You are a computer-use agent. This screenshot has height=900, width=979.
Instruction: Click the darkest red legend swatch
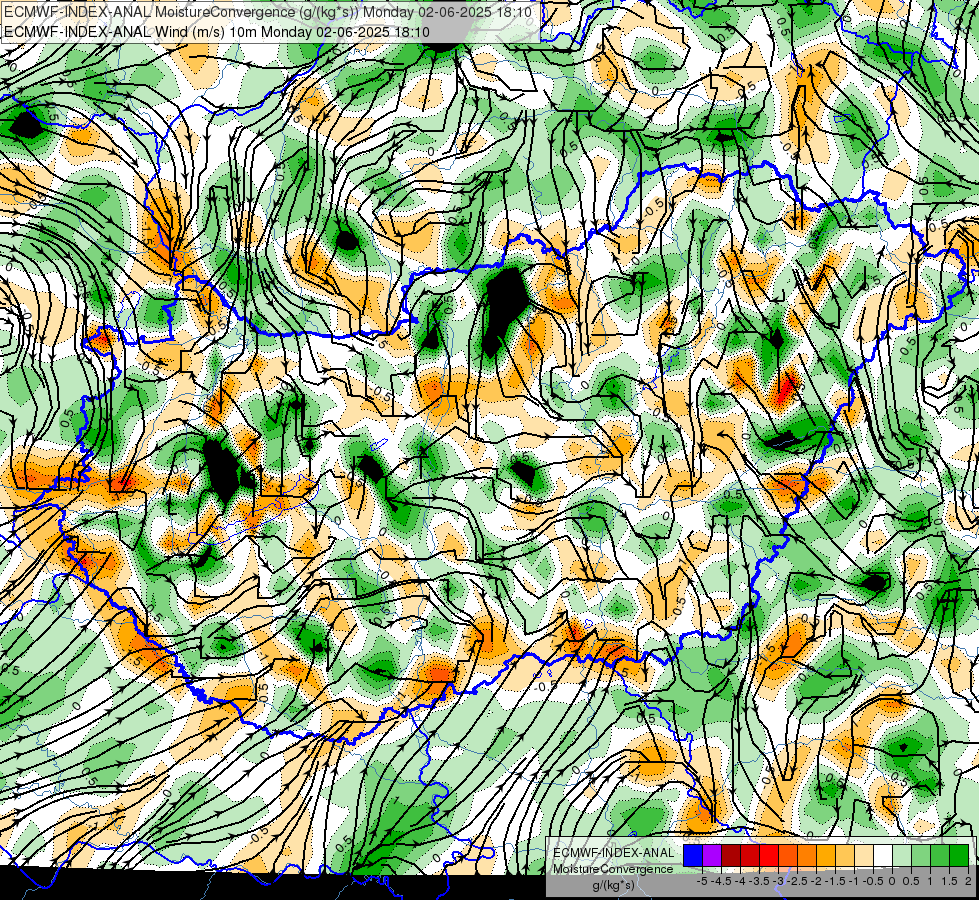tap(731, 855)
